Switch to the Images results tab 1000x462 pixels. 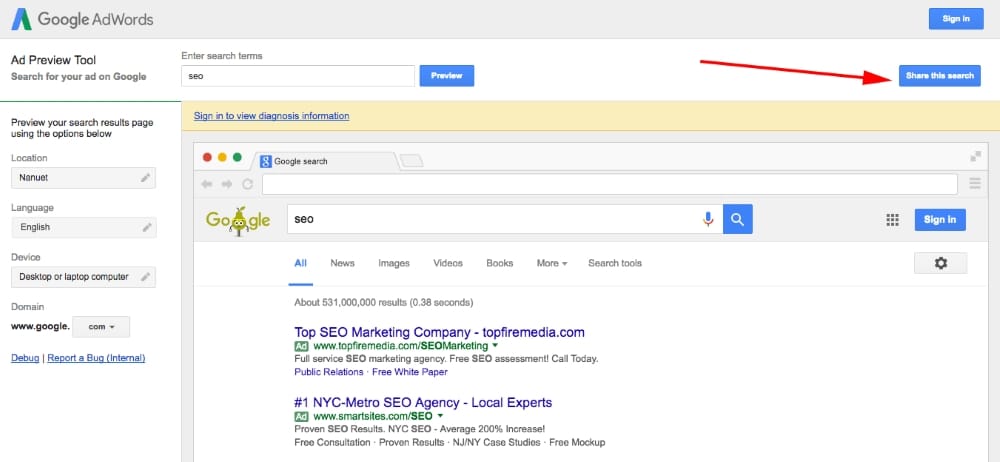[394, 263]
